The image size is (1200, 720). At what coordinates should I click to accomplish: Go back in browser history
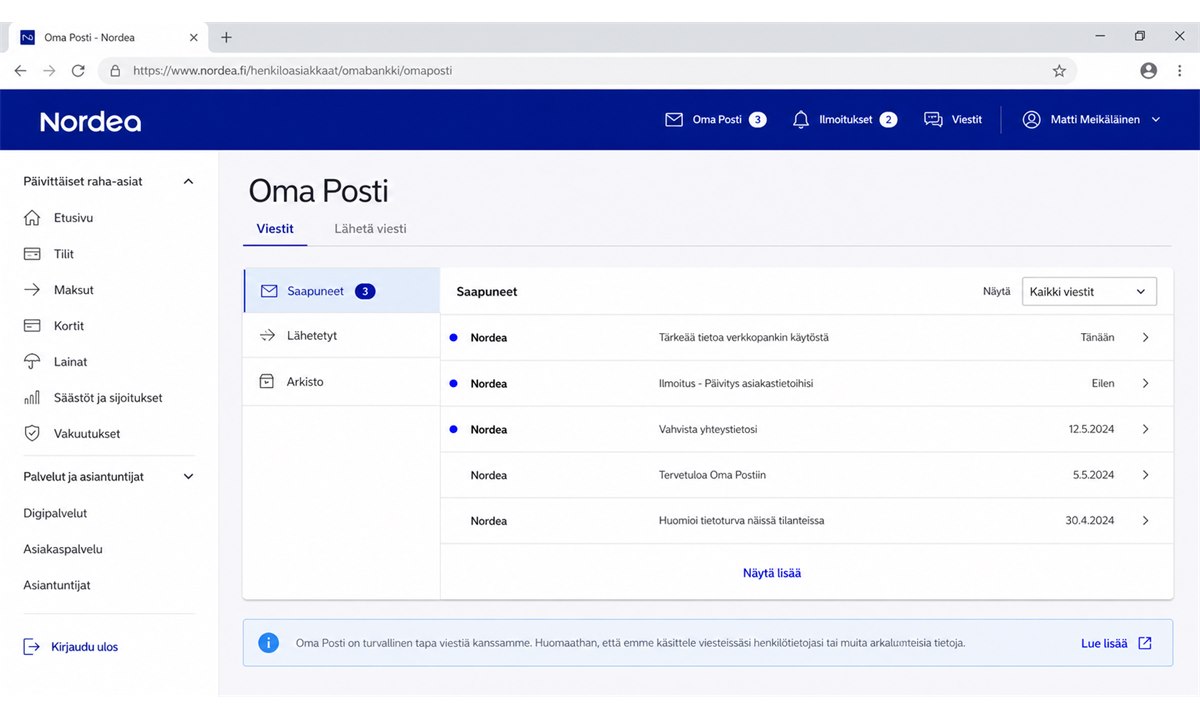(20, 71)
